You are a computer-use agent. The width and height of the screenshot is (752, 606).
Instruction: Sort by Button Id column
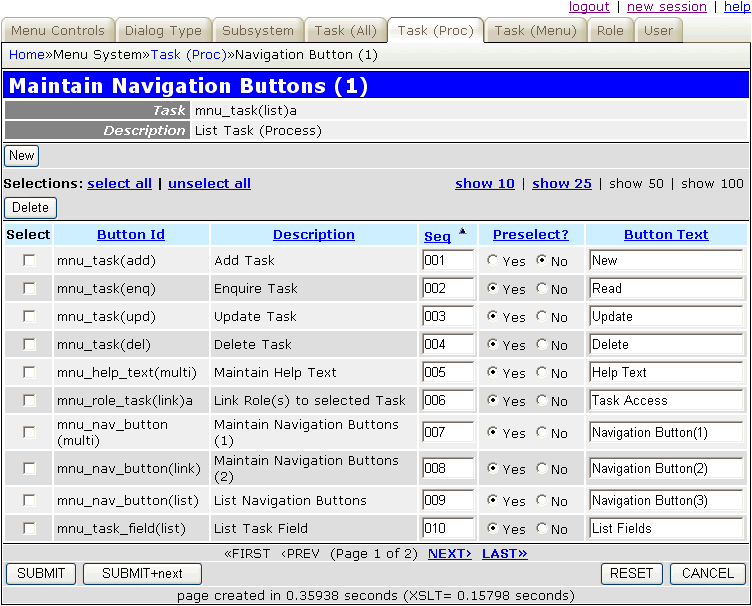pos(131,234)
